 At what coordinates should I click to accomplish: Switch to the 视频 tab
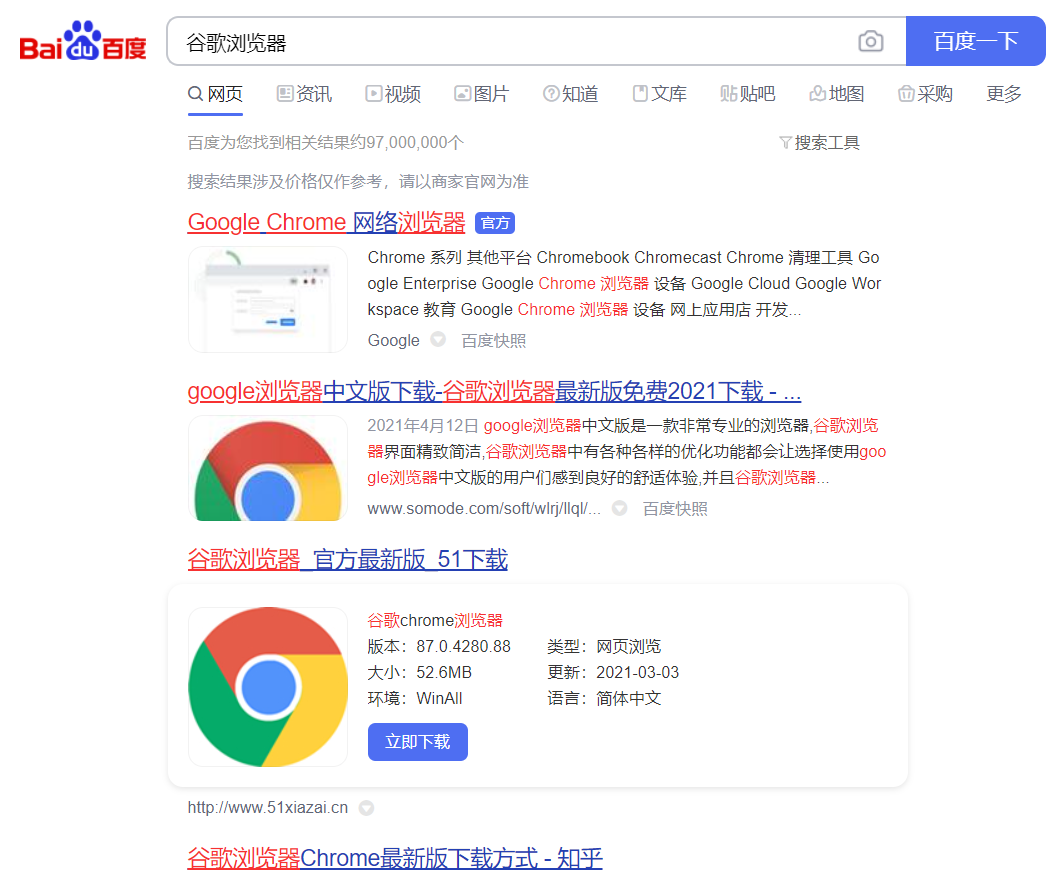pos(393,94)
